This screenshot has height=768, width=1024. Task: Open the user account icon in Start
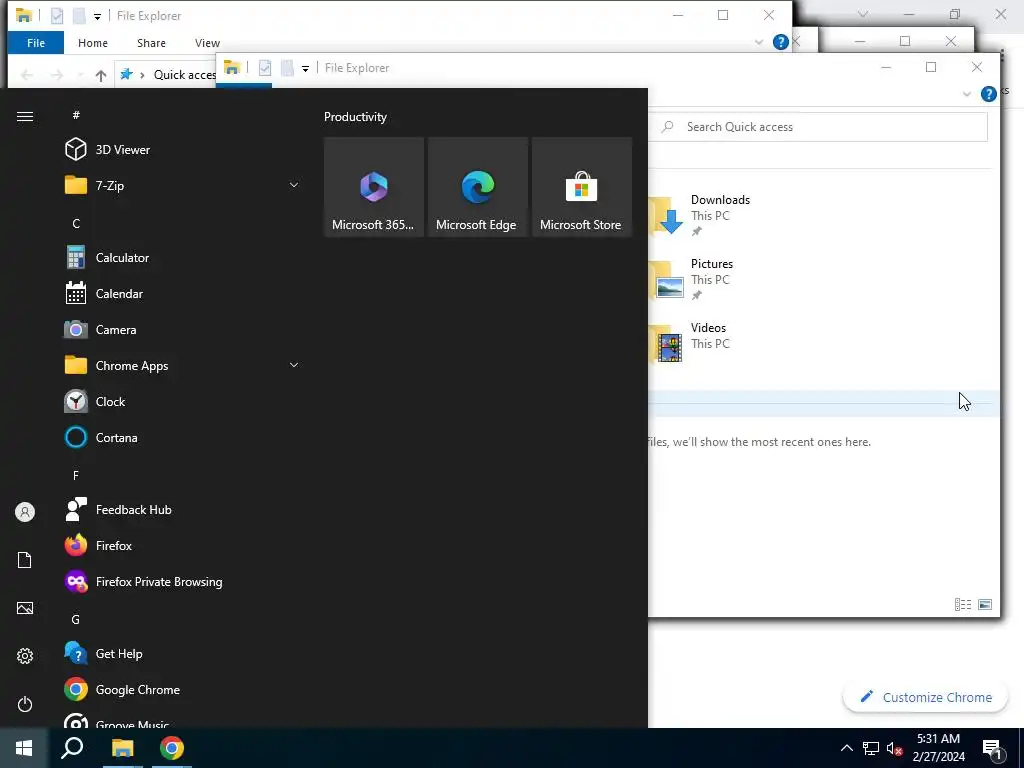(25, 512)
